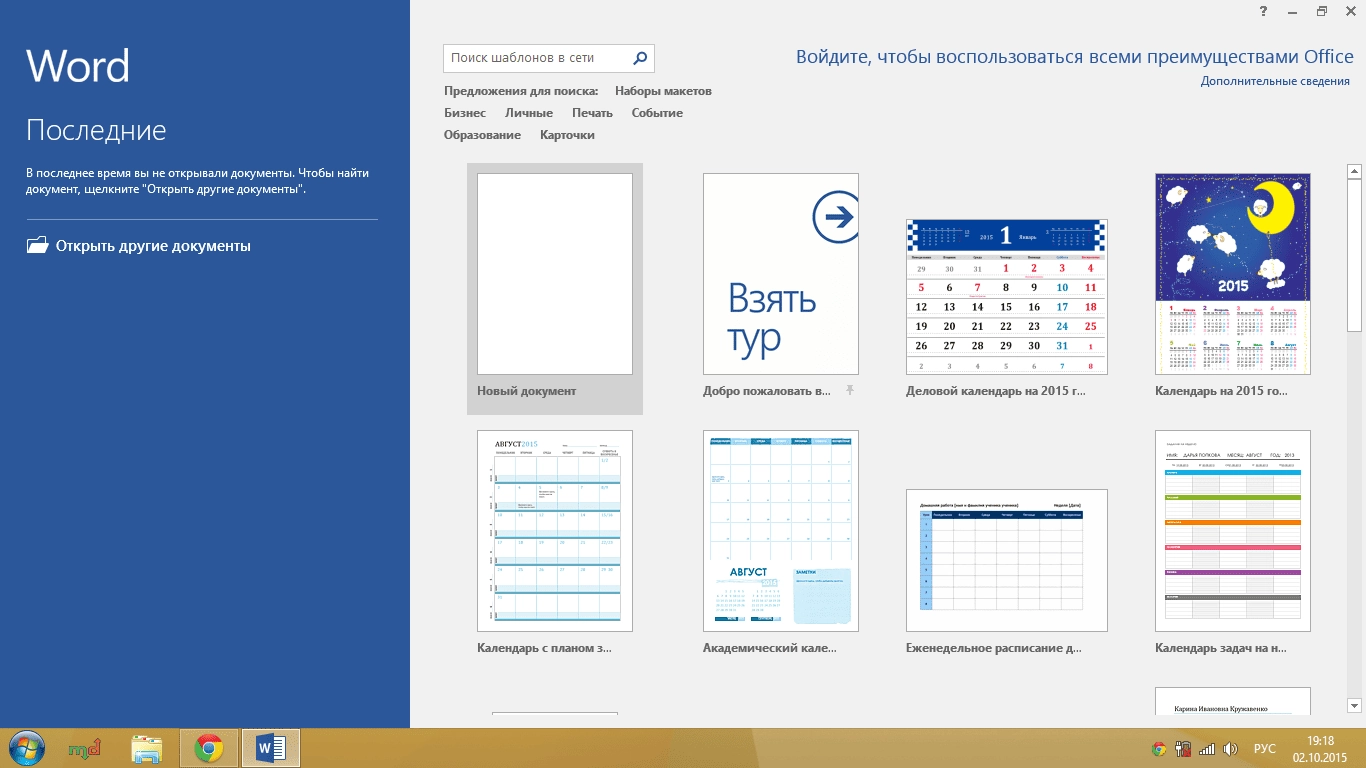1366x768 pixels.
Task: Click the folder icon beside Open other documents
Action: pyautogui.click(x=37, y=245)
